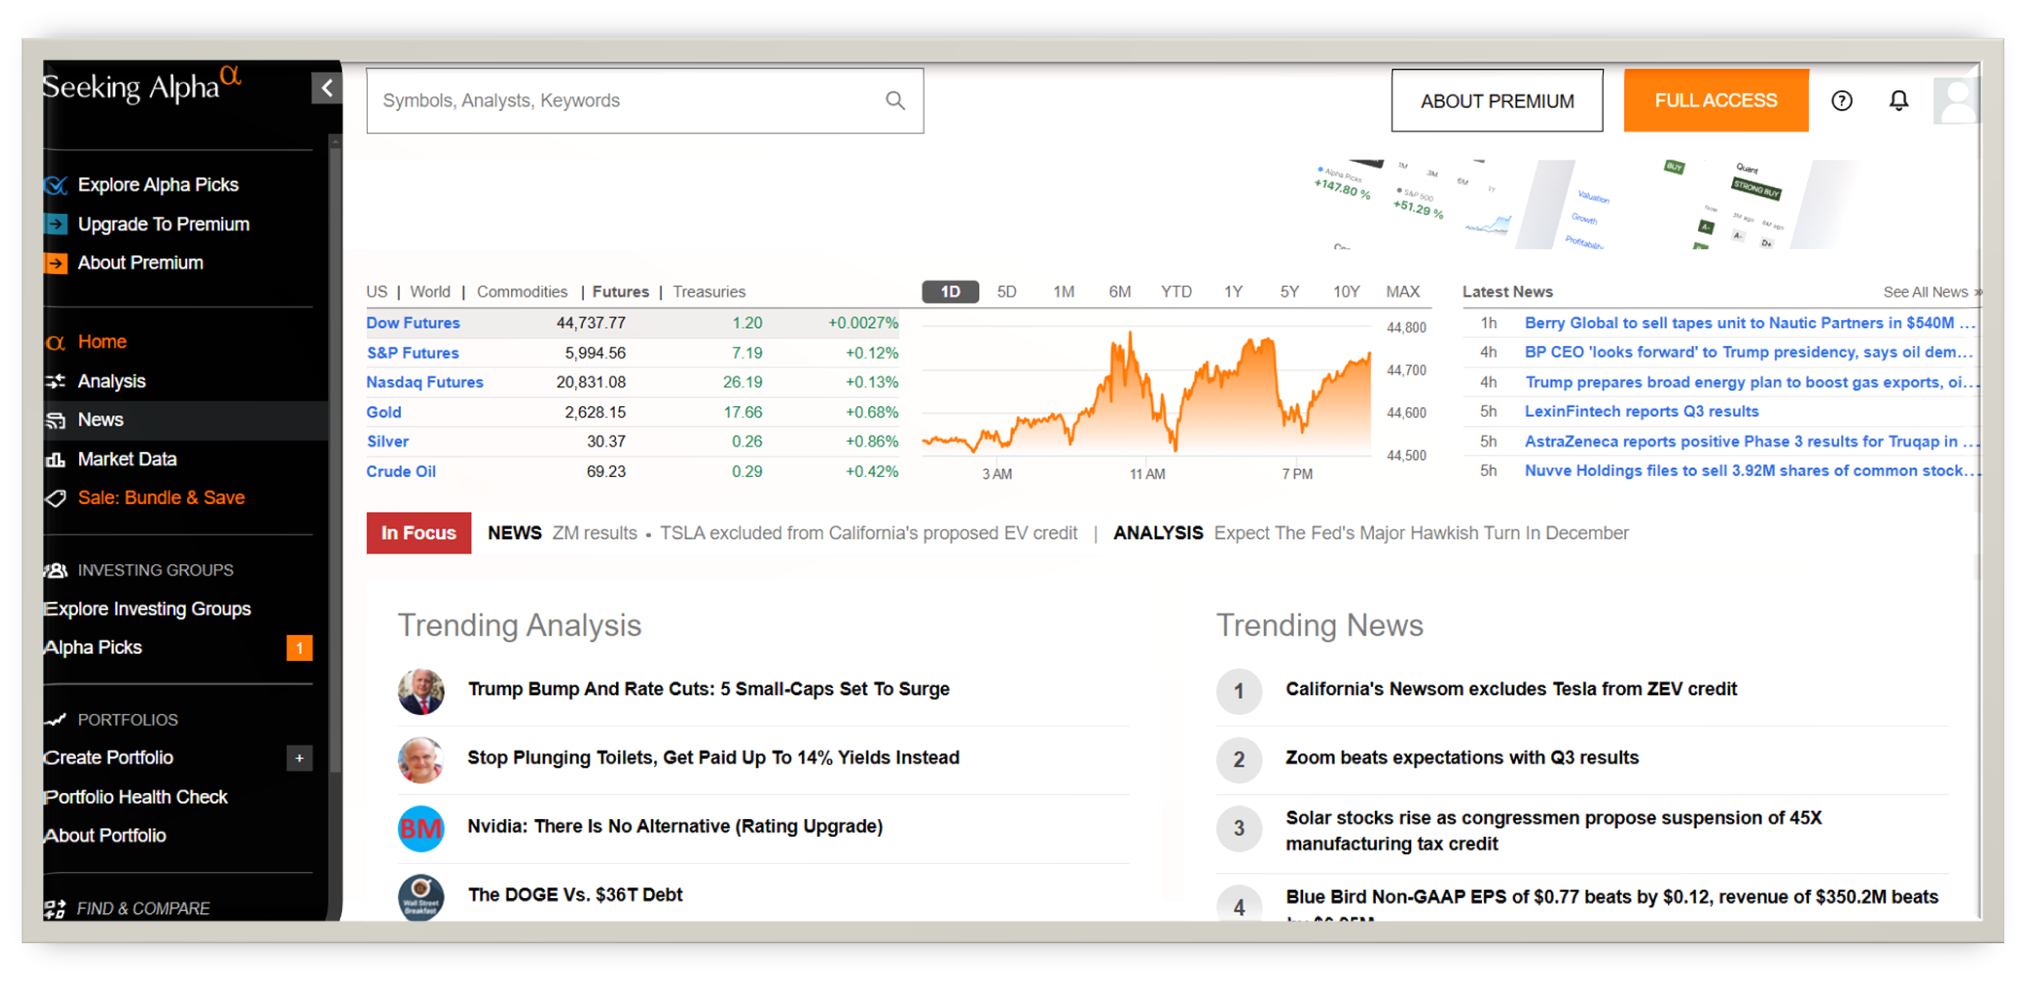This screenshot has height=981, width=2026.
Task: Open the user profile avatar
Action: [x=1955, y=100]
